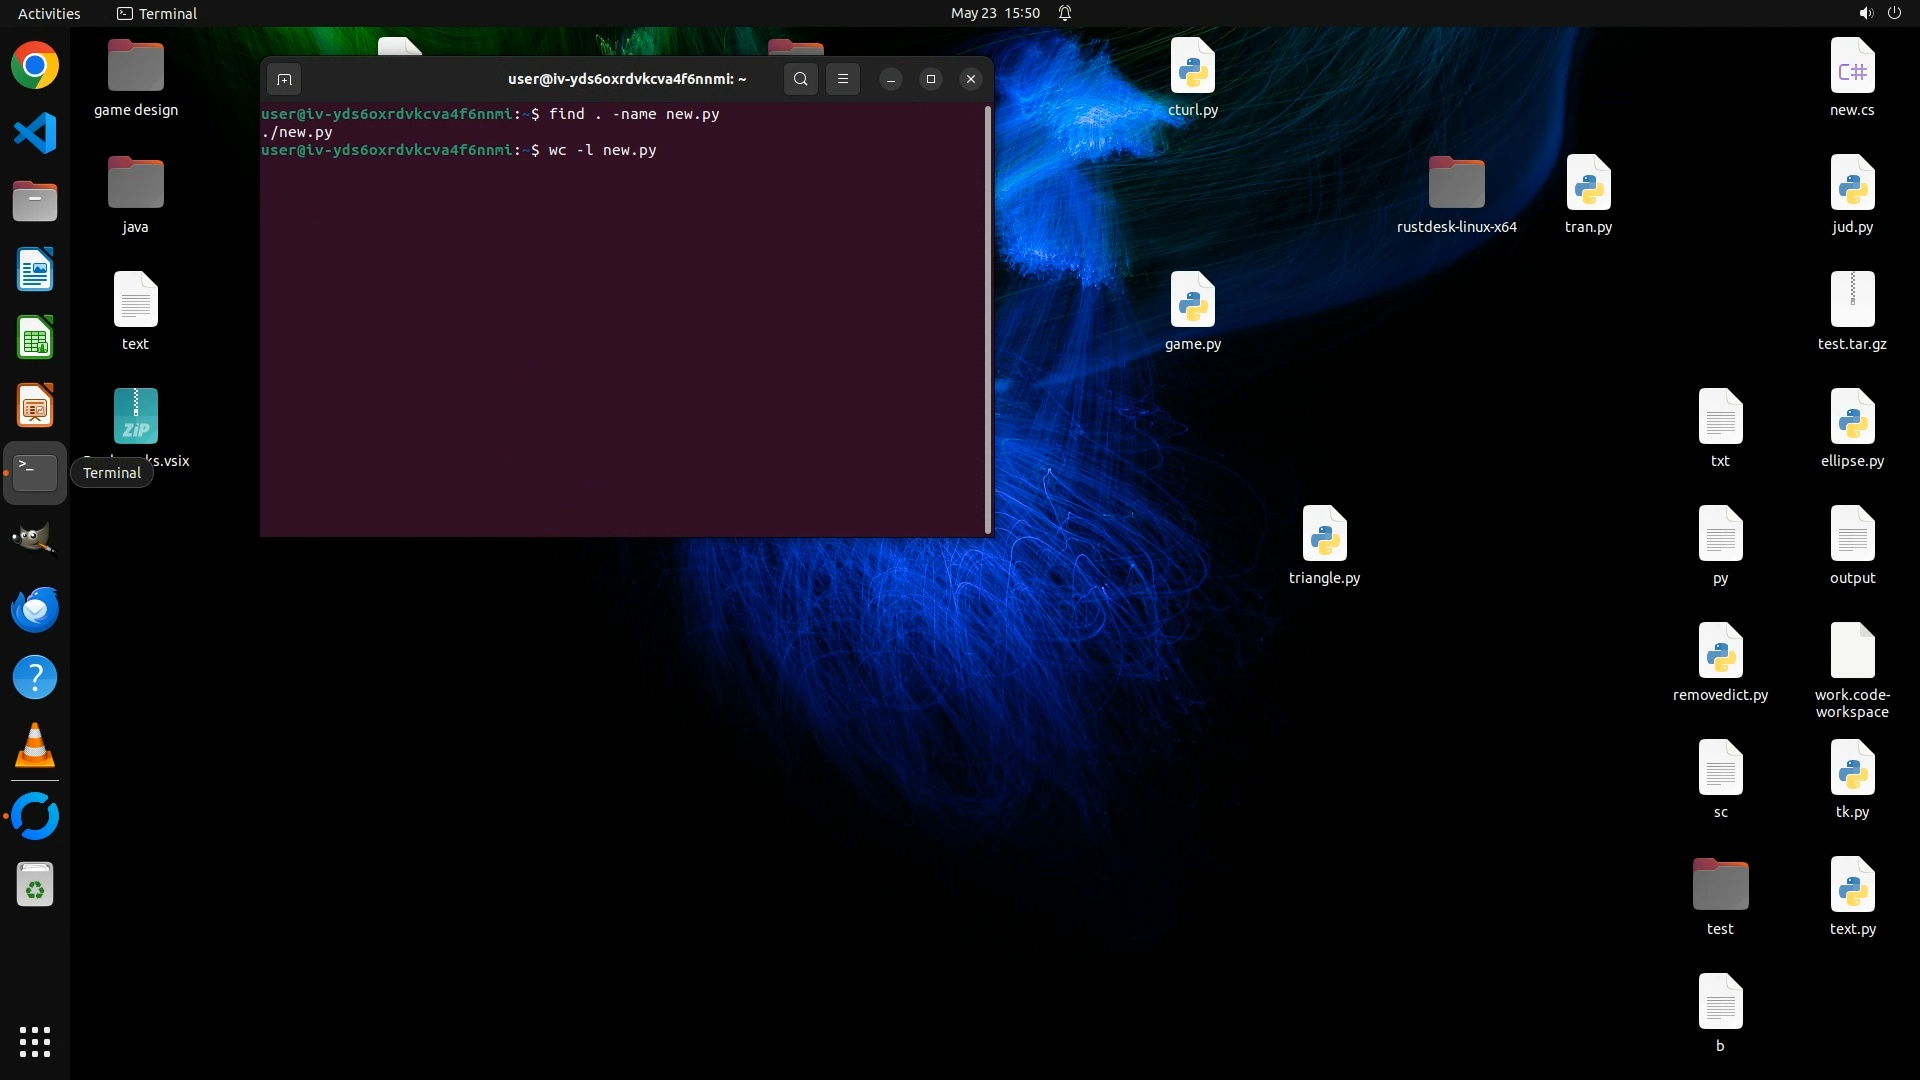
Task: Open the clock and calendar panel
Action: 995,13
